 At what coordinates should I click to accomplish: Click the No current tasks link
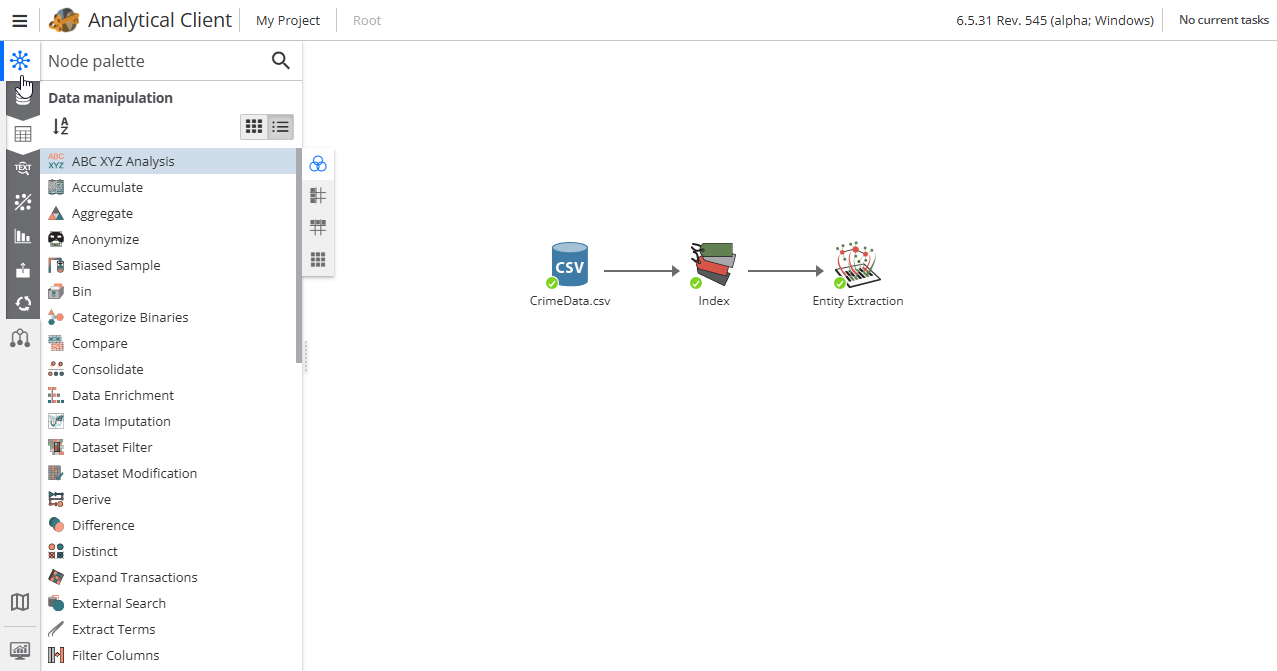tap(1223, 20)
